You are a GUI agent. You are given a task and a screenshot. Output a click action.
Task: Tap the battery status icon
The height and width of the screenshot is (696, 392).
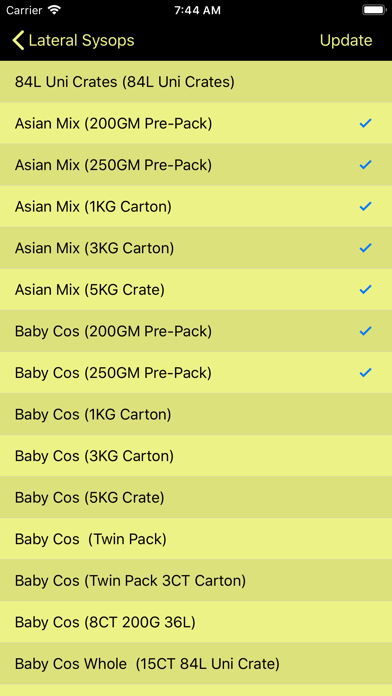(x=373, y=10)
